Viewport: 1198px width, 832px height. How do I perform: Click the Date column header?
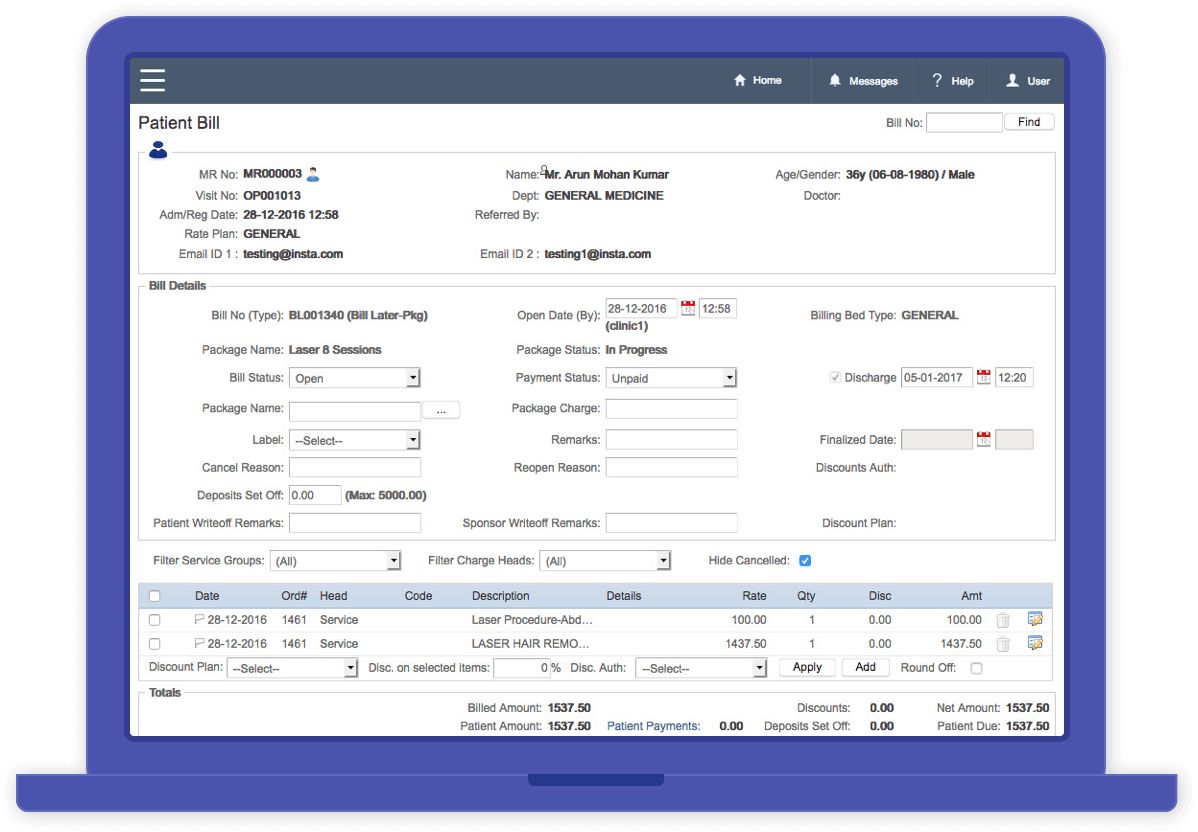pyautogui.click(x=207, y=596)
